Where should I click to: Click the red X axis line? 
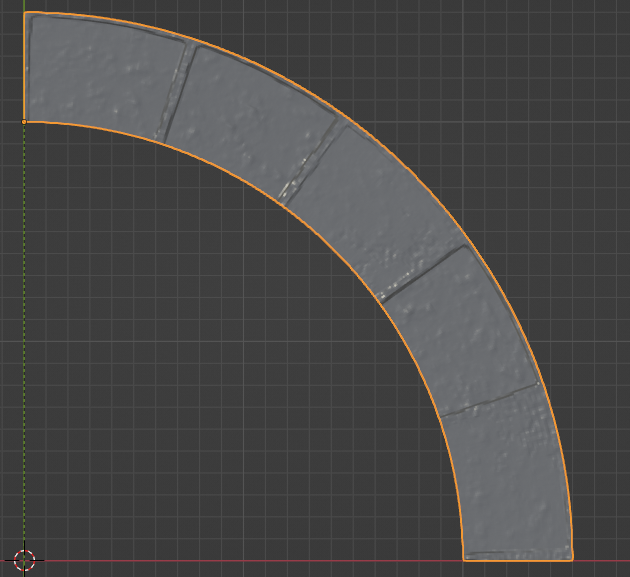coord(241,560)
